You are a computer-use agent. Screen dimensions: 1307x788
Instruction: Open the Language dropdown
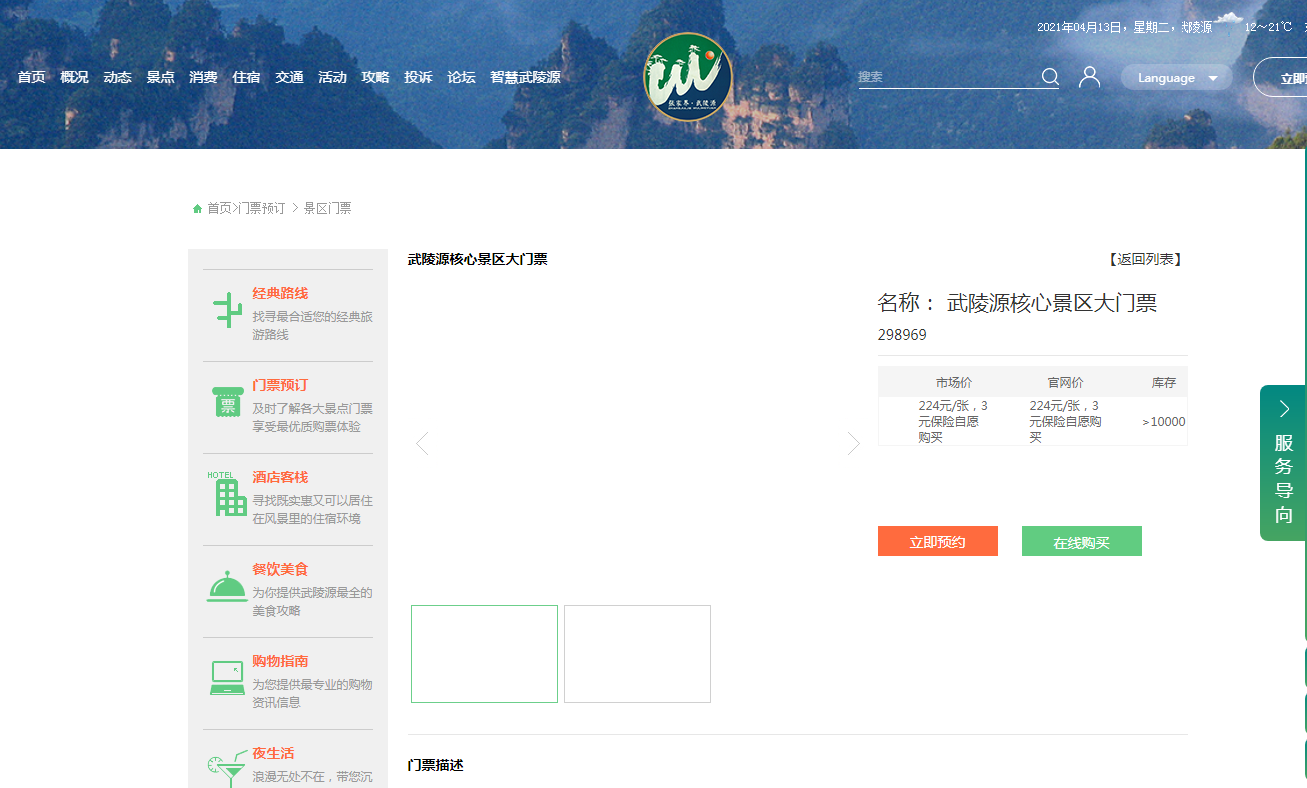pos(1176,78)
